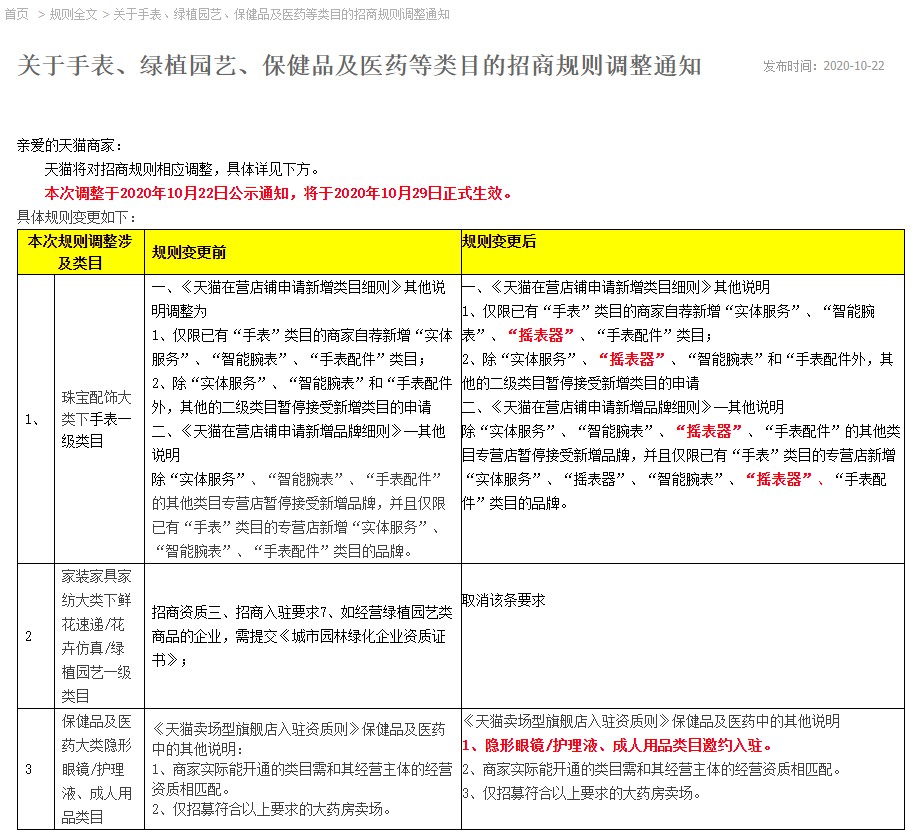This screenshot has width=915, height=837.
Task: Select the main heading 关于手表、绿植园艺 title
Action: 359,65
